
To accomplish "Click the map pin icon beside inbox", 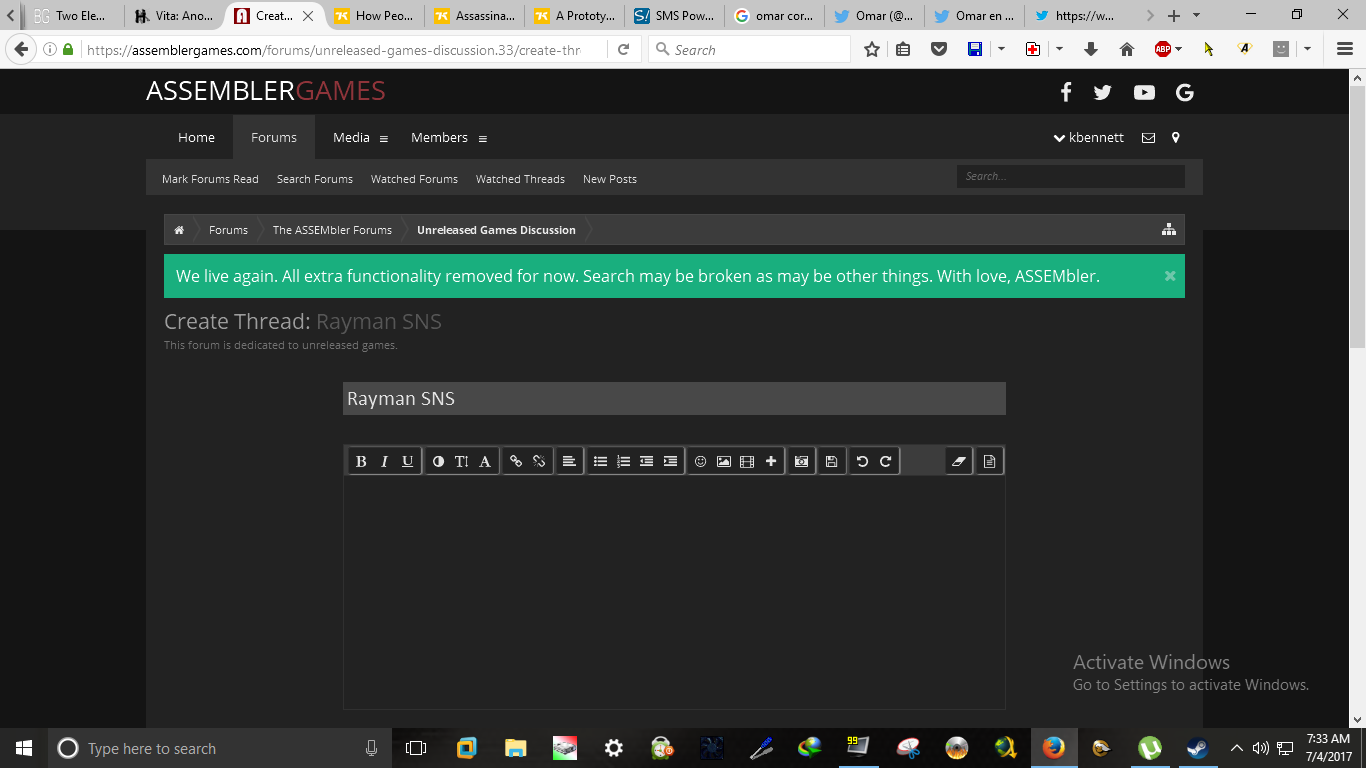I will [x=1176, y=138].
